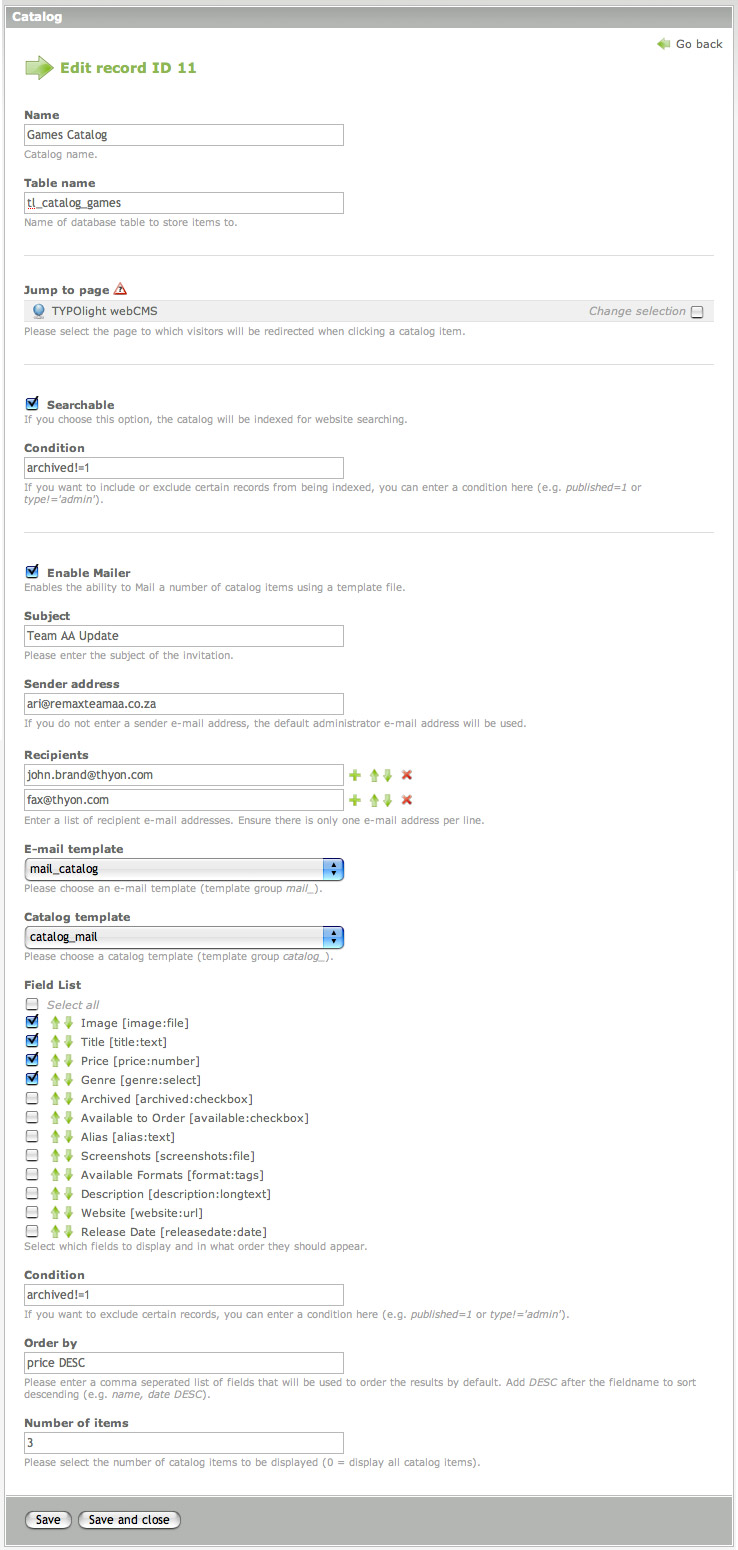Disable the Enable Mailer checkbox

tap(32, 572)
